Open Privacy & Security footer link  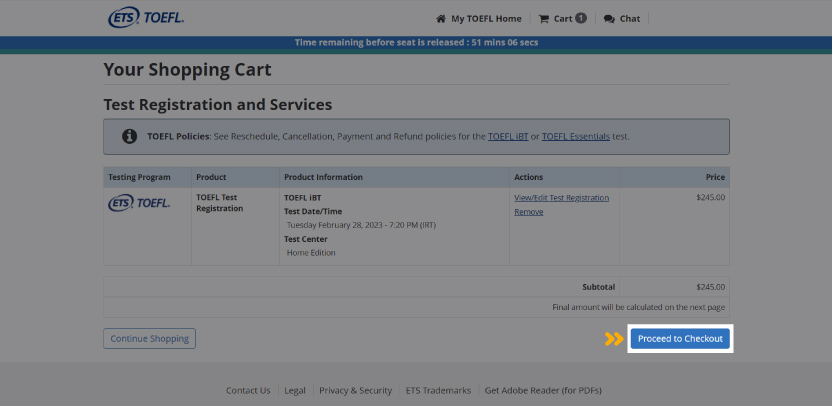click(356, 390)
